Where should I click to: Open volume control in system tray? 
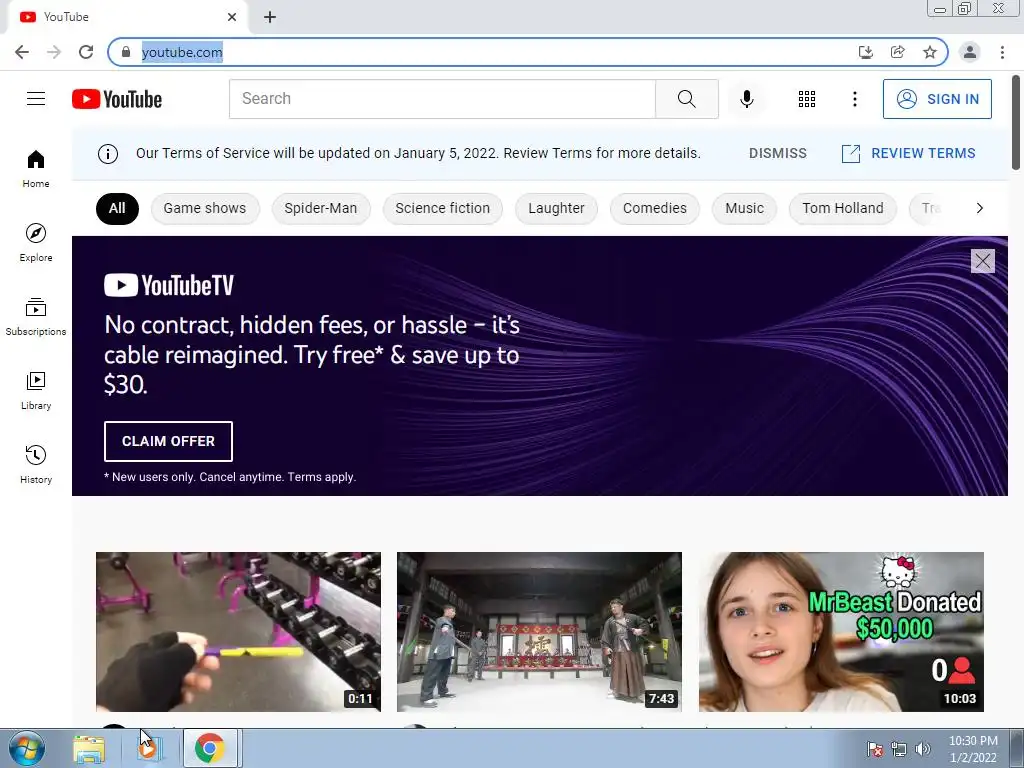(x=922, y=749)
